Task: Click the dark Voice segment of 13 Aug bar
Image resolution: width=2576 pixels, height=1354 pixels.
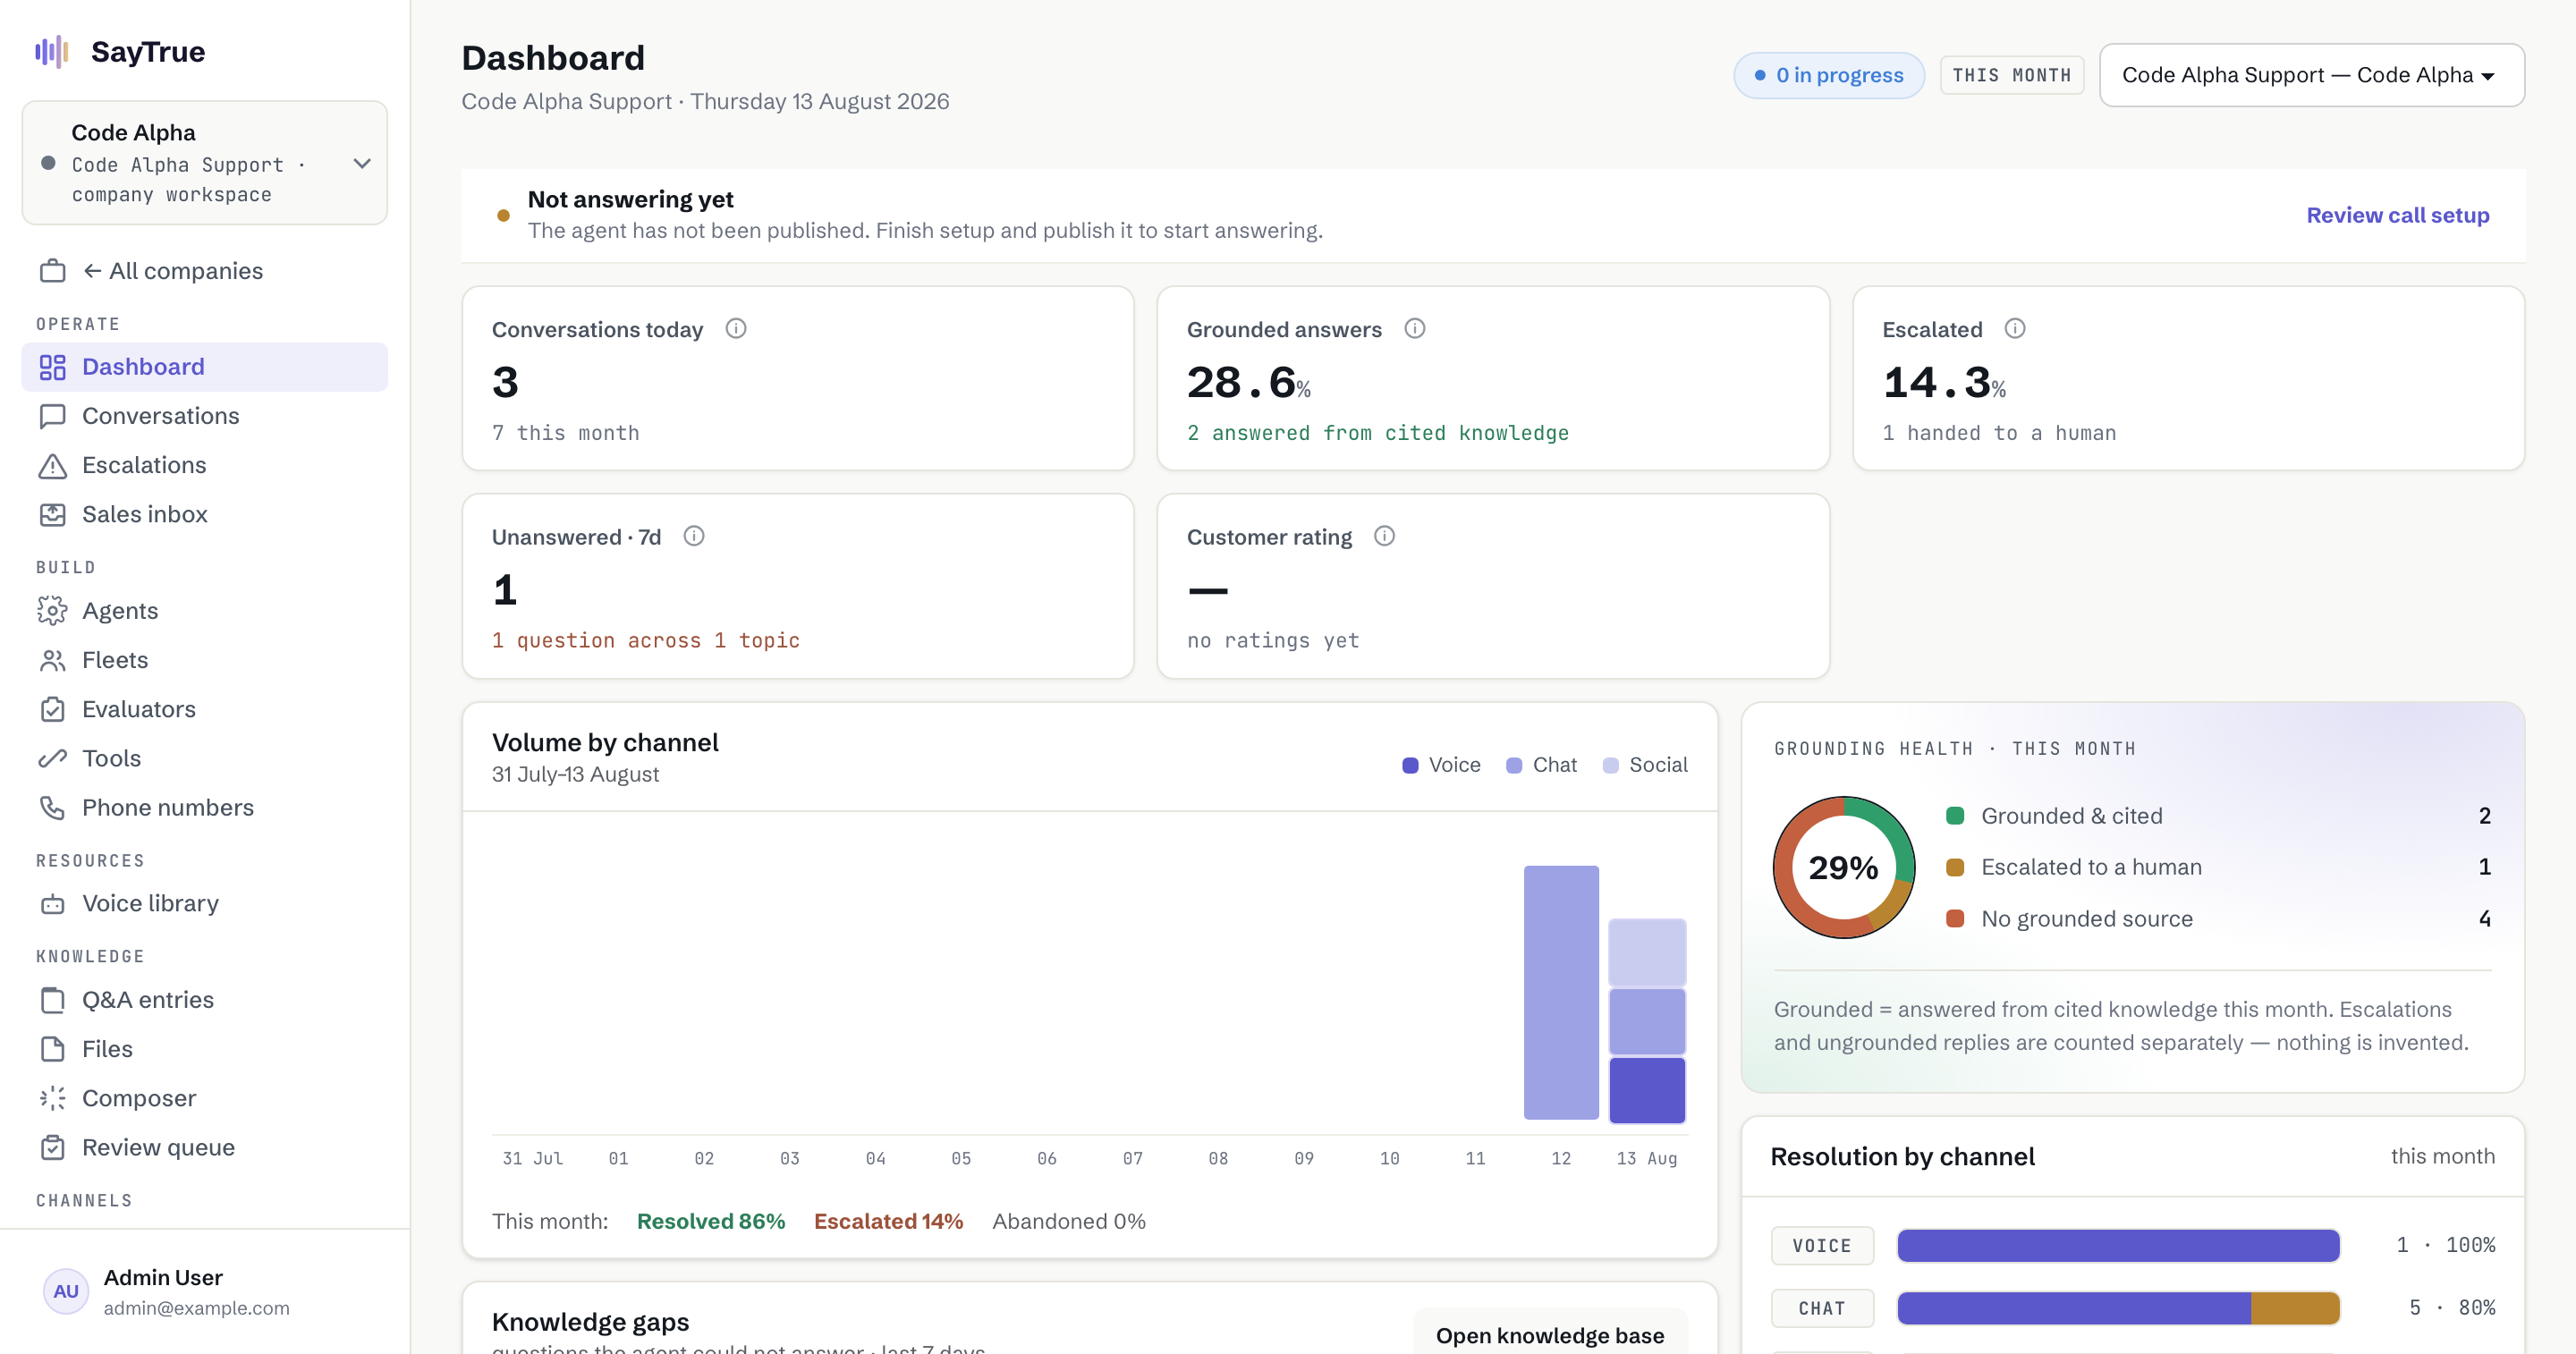Action: [x=1647, y=1090]
